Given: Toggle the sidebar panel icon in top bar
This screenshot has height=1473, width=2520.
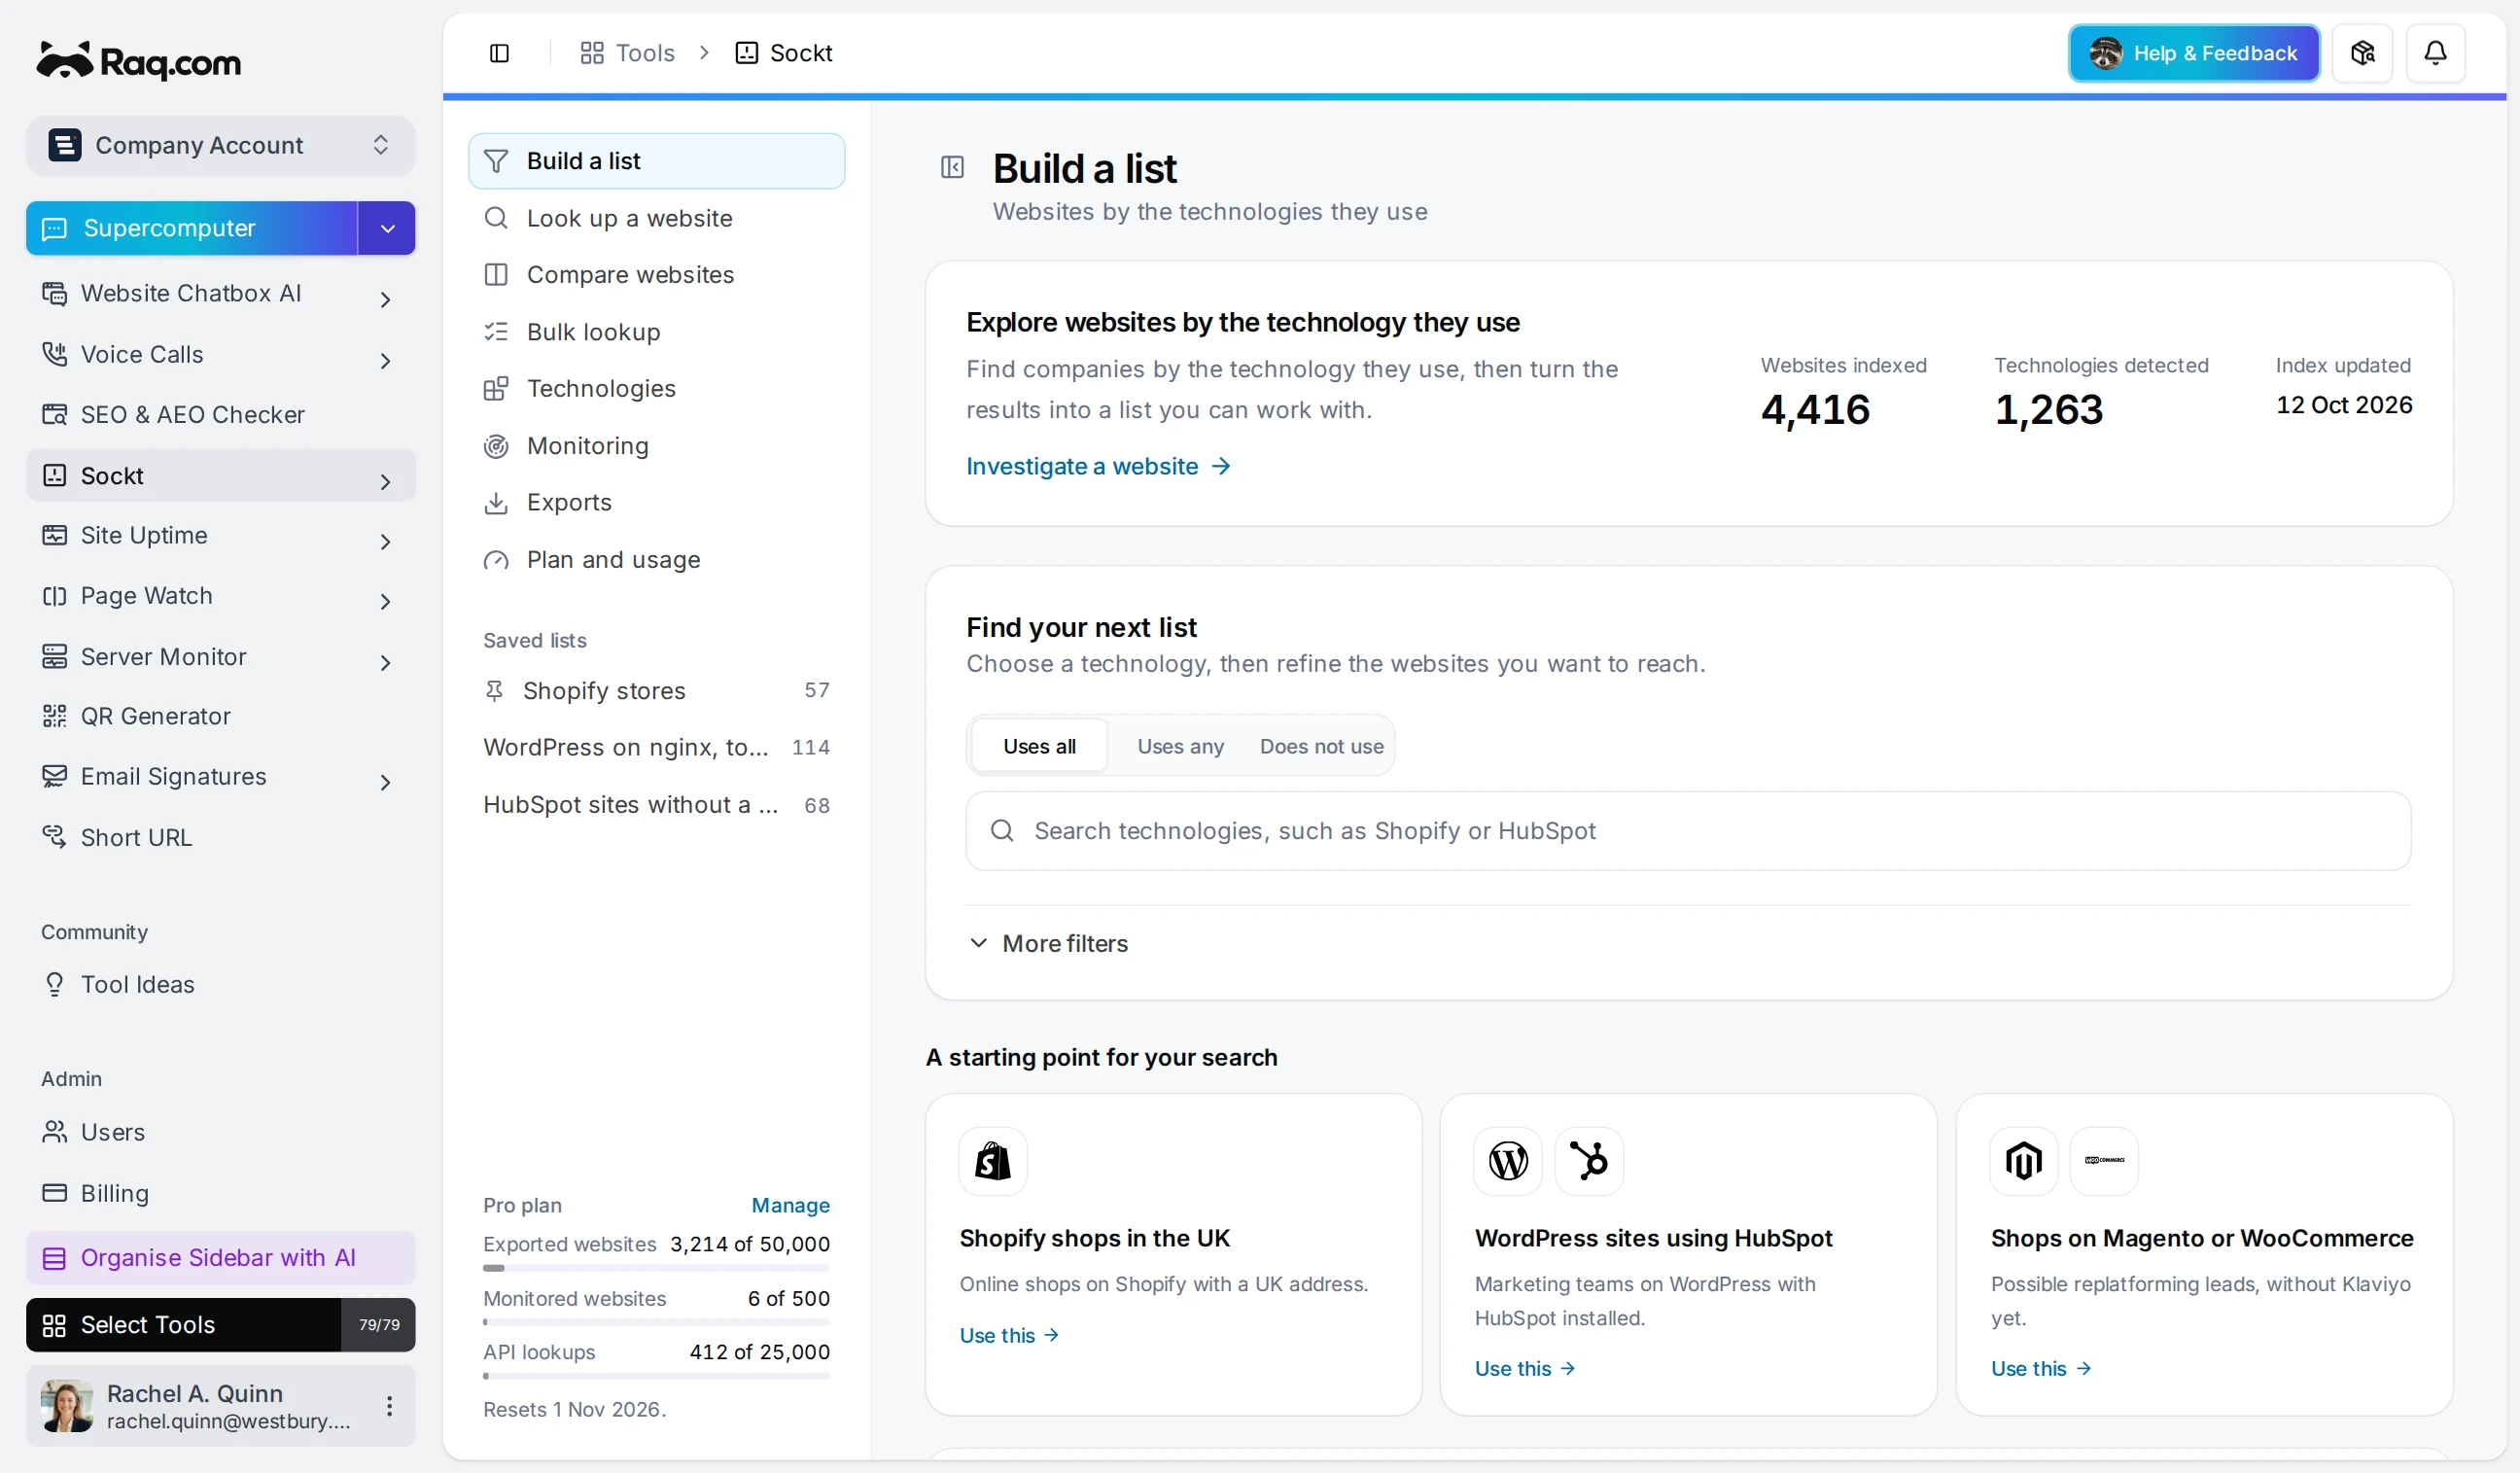Looking at the screenshot, I should coord(499,53).
